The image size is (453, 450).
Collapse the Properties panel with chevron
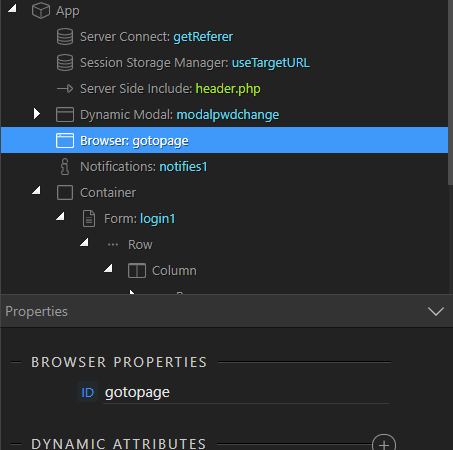pyautogui.click(x=436, y=311)
